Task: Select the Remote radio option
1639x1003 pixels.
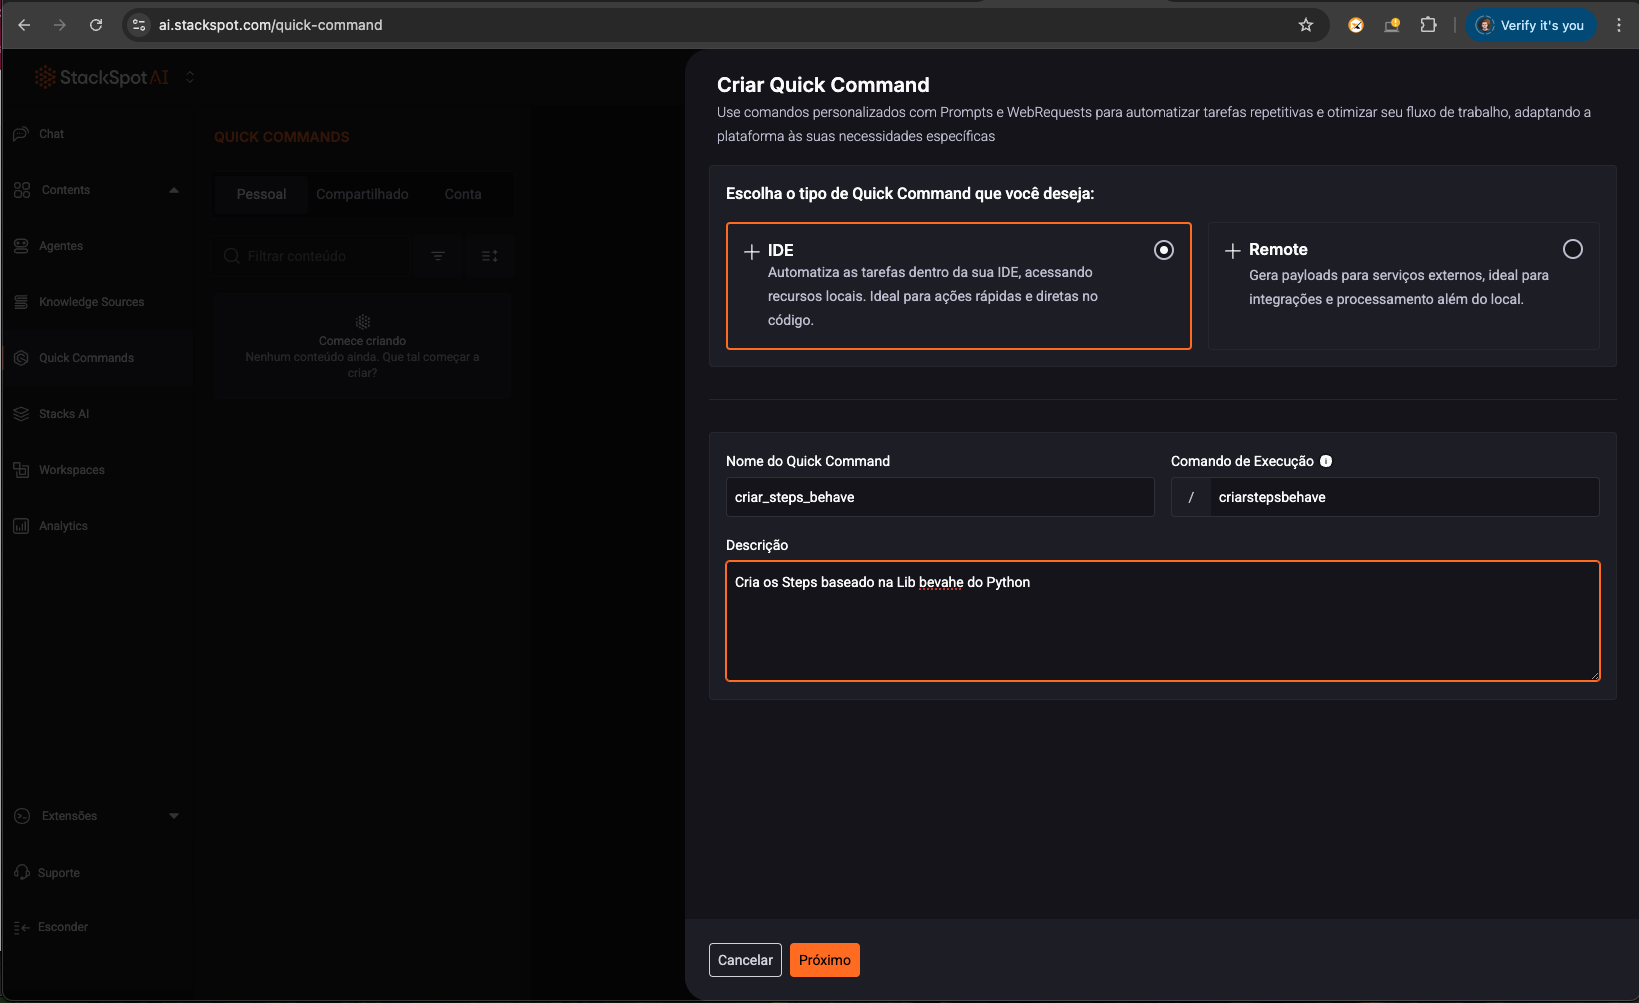Action: (1573, 249)
